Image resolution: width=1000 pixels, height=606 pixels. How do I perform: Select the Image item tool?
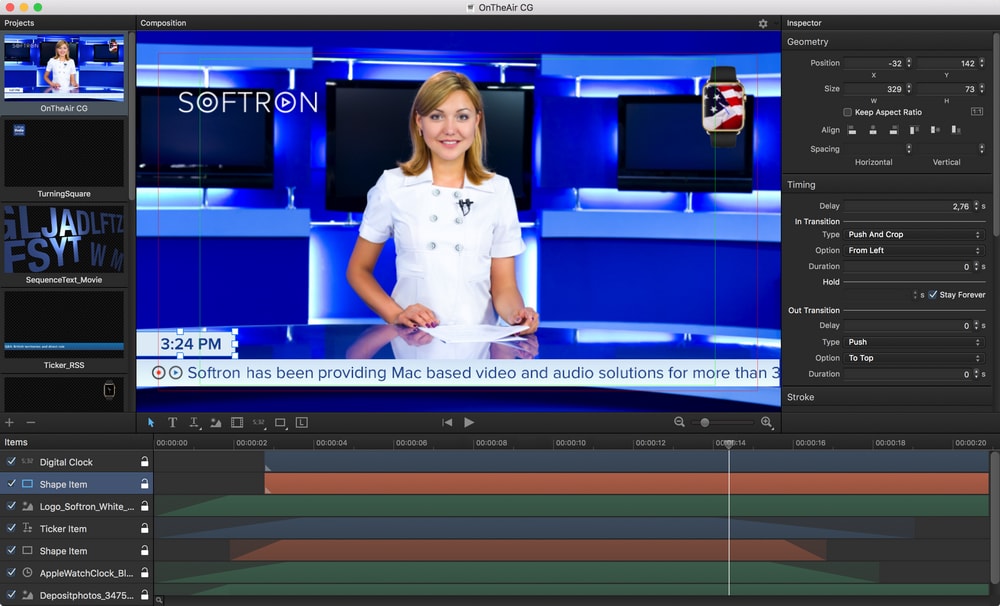pyautogui.click(x=216, y=422)
